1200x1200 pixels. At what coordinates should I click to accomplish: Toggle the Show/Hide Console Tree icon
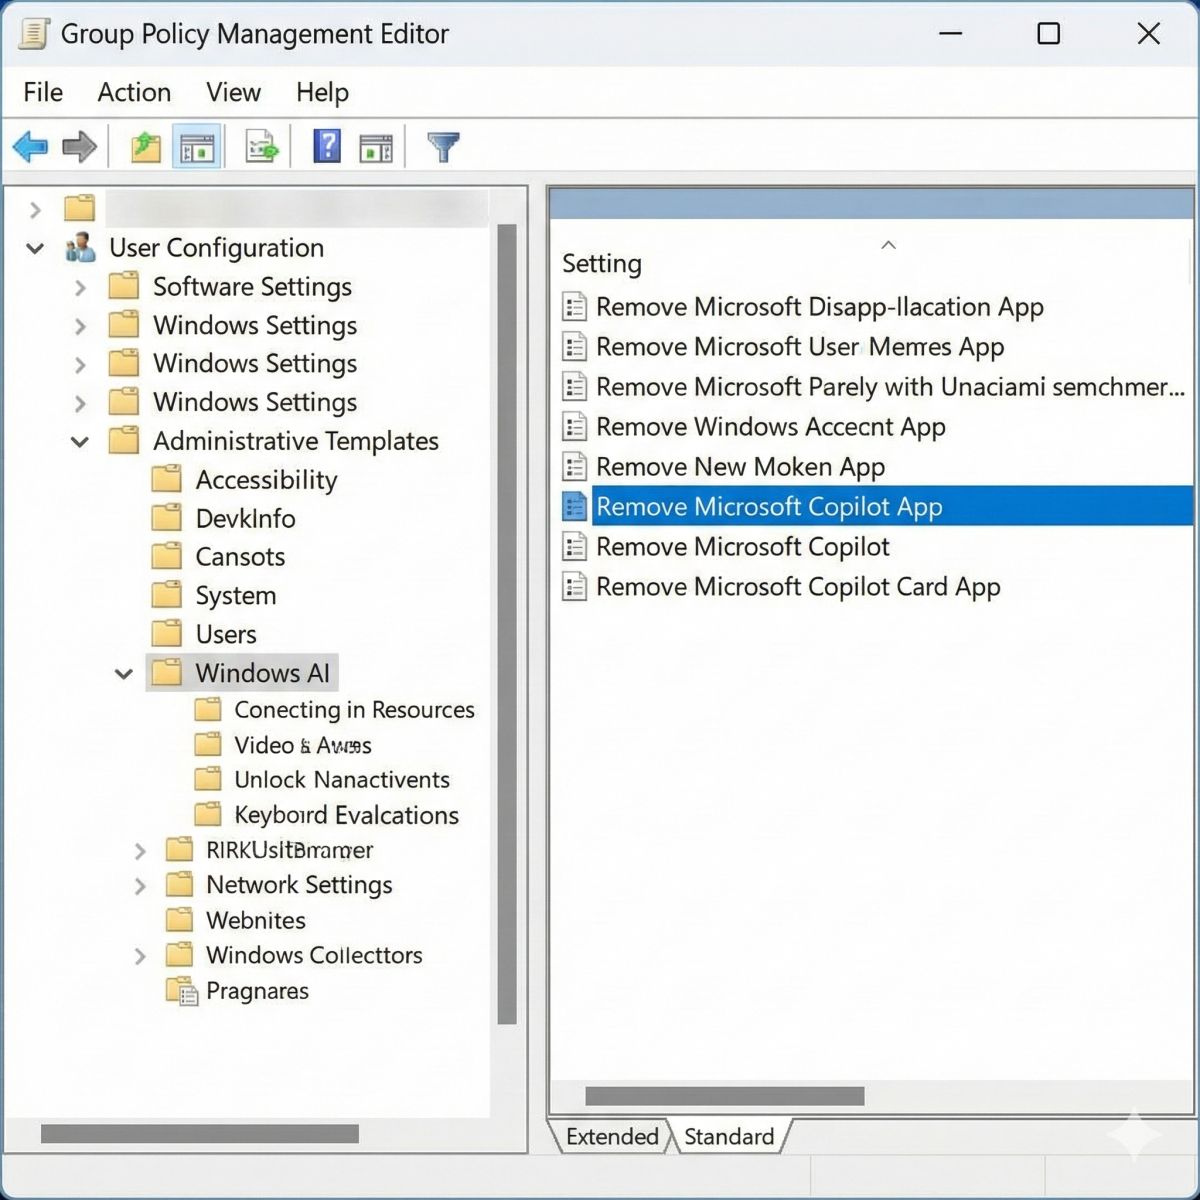pos(196,148)
